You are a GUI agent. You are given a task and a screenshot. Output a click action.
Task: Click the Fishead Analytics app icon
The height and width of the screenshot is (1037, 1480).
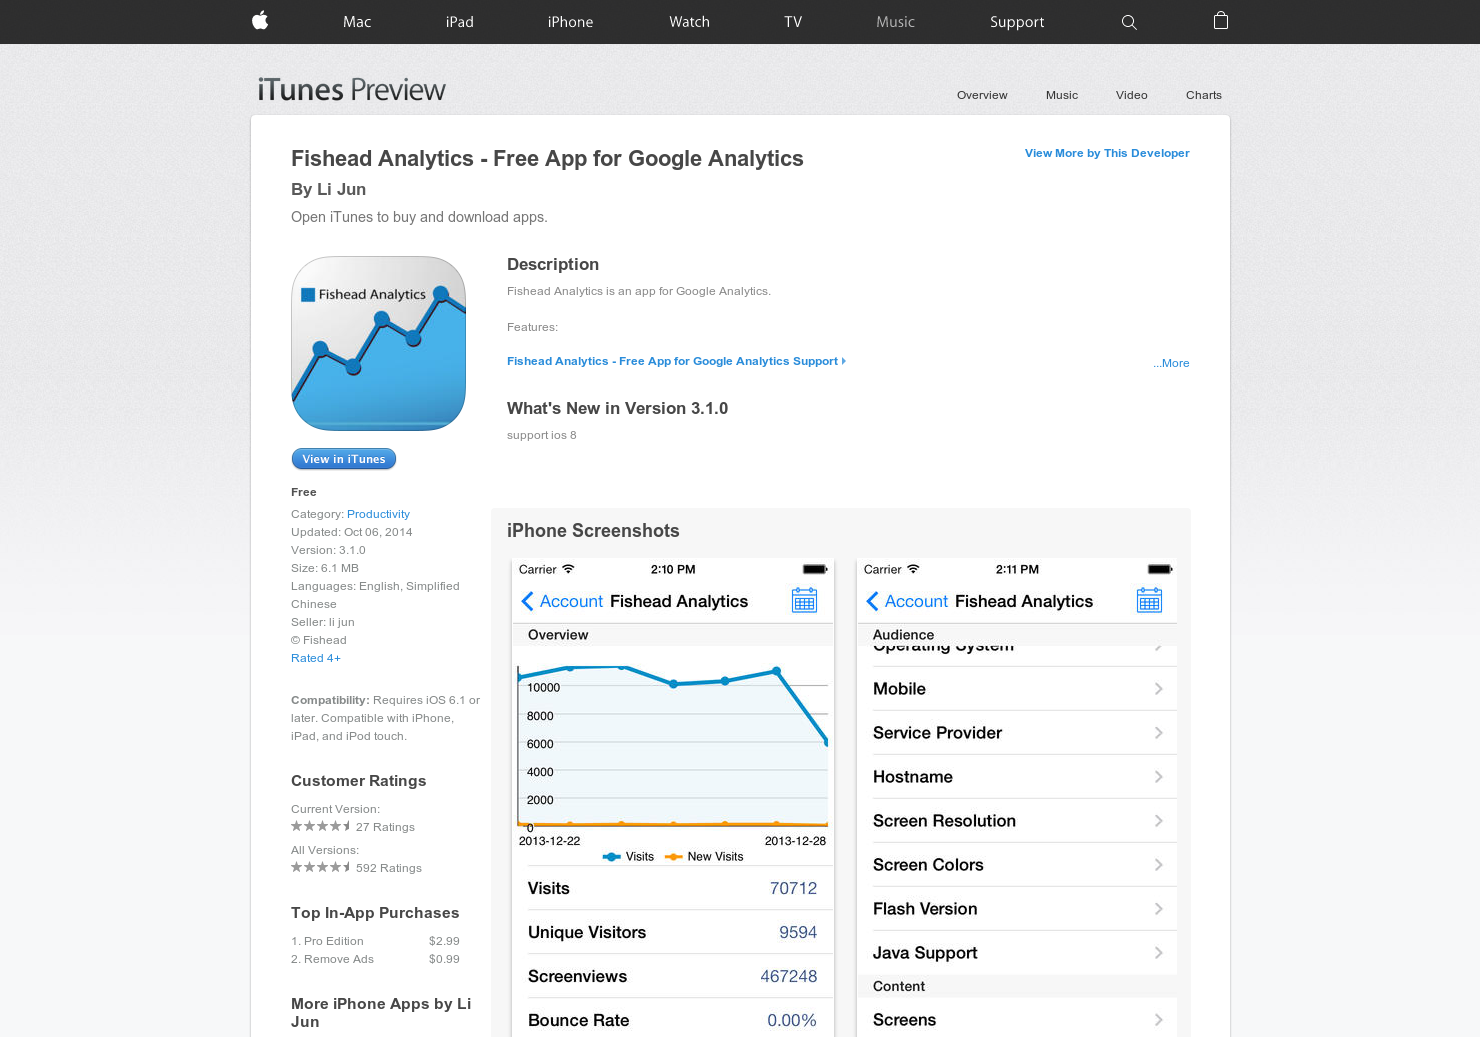click(378, 343)
